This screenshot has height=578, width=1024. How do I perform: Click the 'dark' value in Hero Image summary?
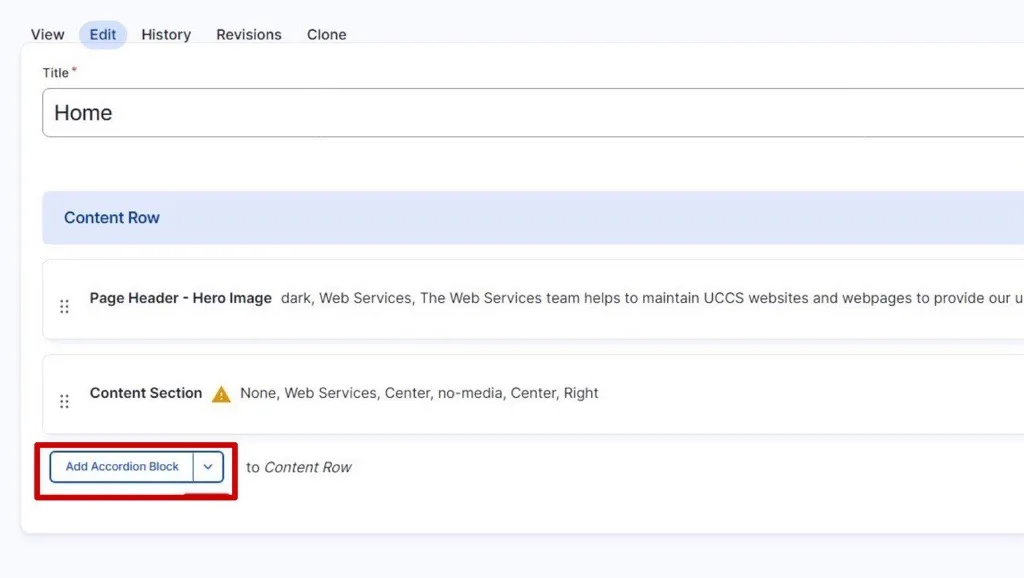(x=297, y=298)
